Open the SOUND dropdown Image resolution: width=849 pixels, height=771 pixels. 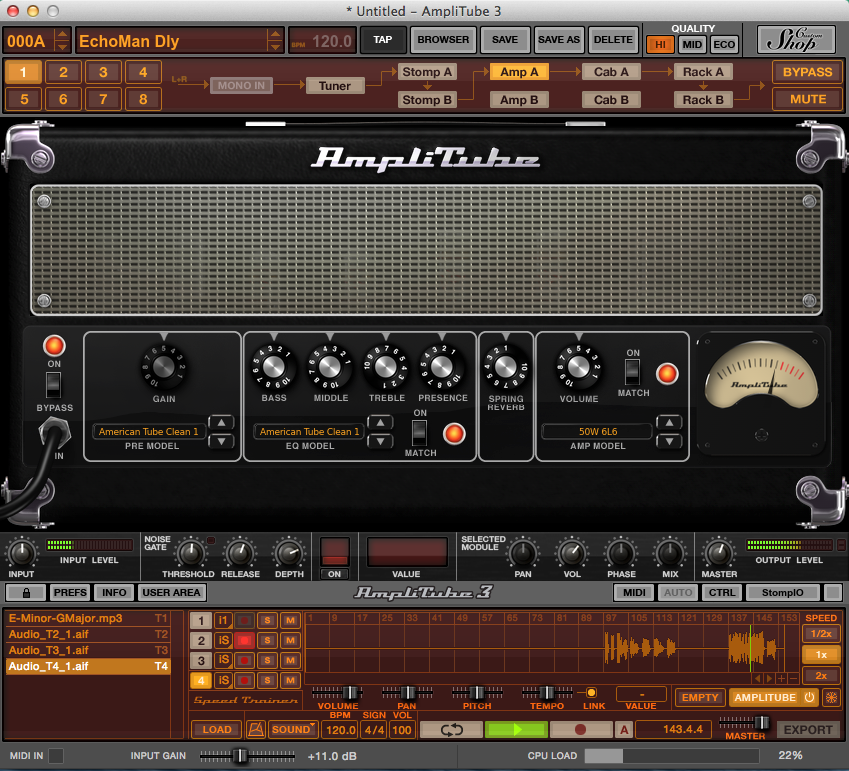coord(293,729)
